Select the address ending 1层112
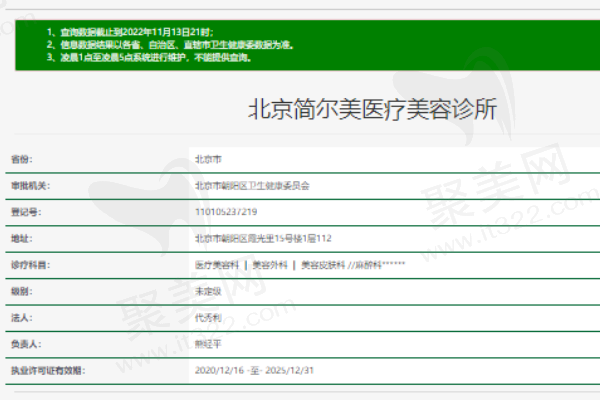 point(263,238)
